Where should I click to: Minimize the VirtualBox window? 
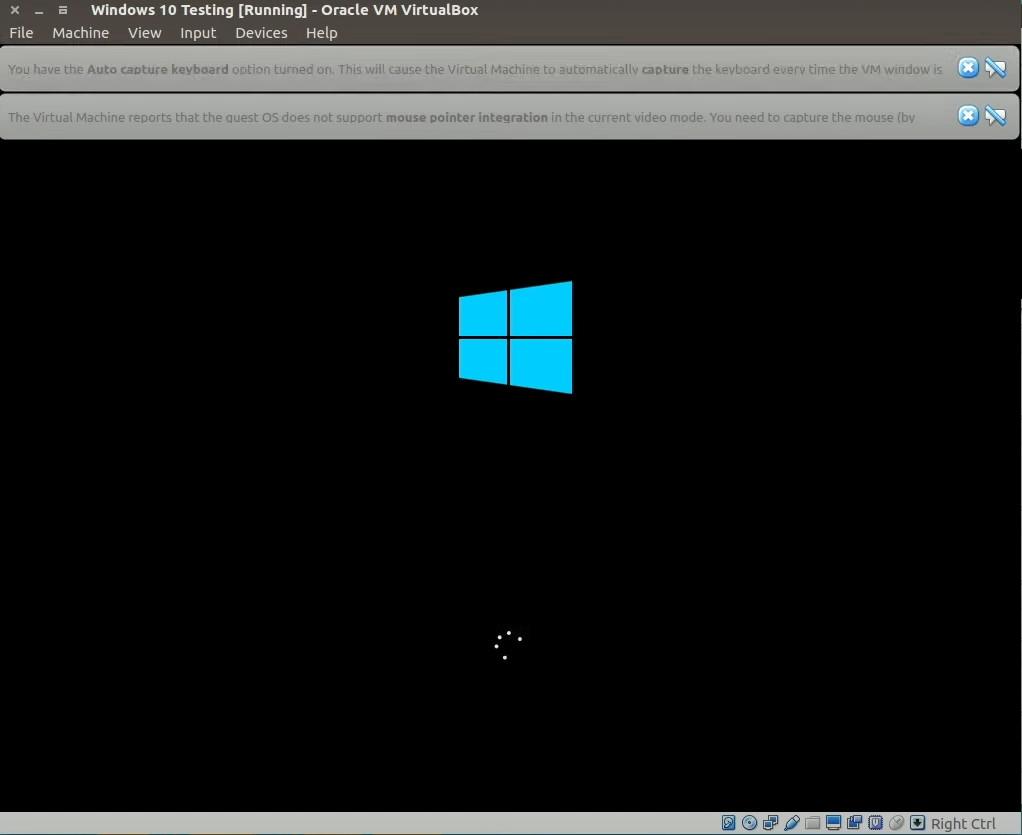[39, 10]
